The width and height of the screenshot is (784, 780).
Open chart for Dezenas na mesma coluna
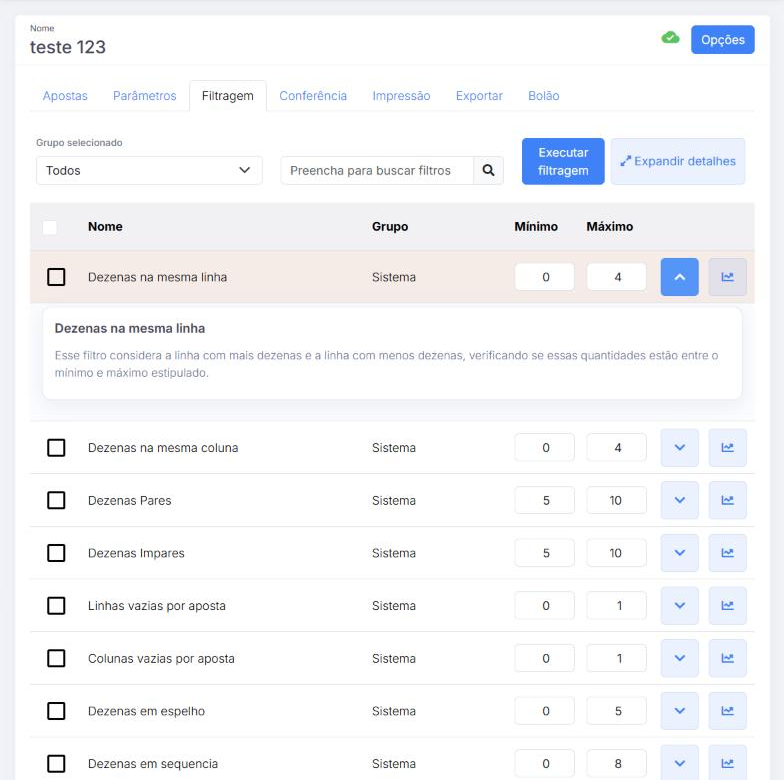[x=728, y=448]
